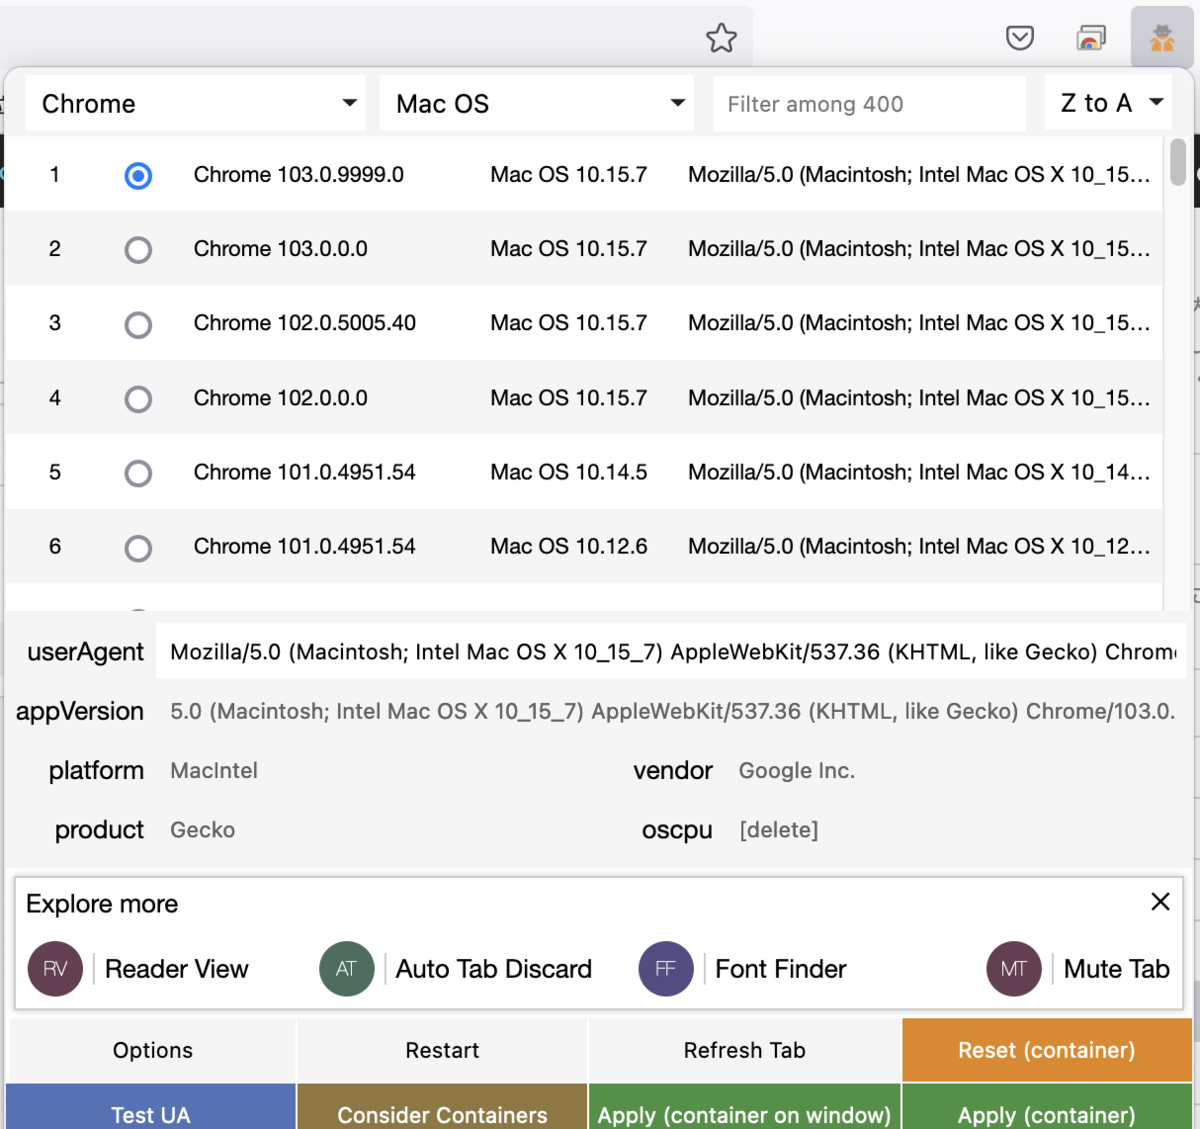The height and width of the screenshot is (1129, 1200).
Task: Select Chrome 101.0.4951.54 on Mac OS 10.12.6
Action: (138, 548)
